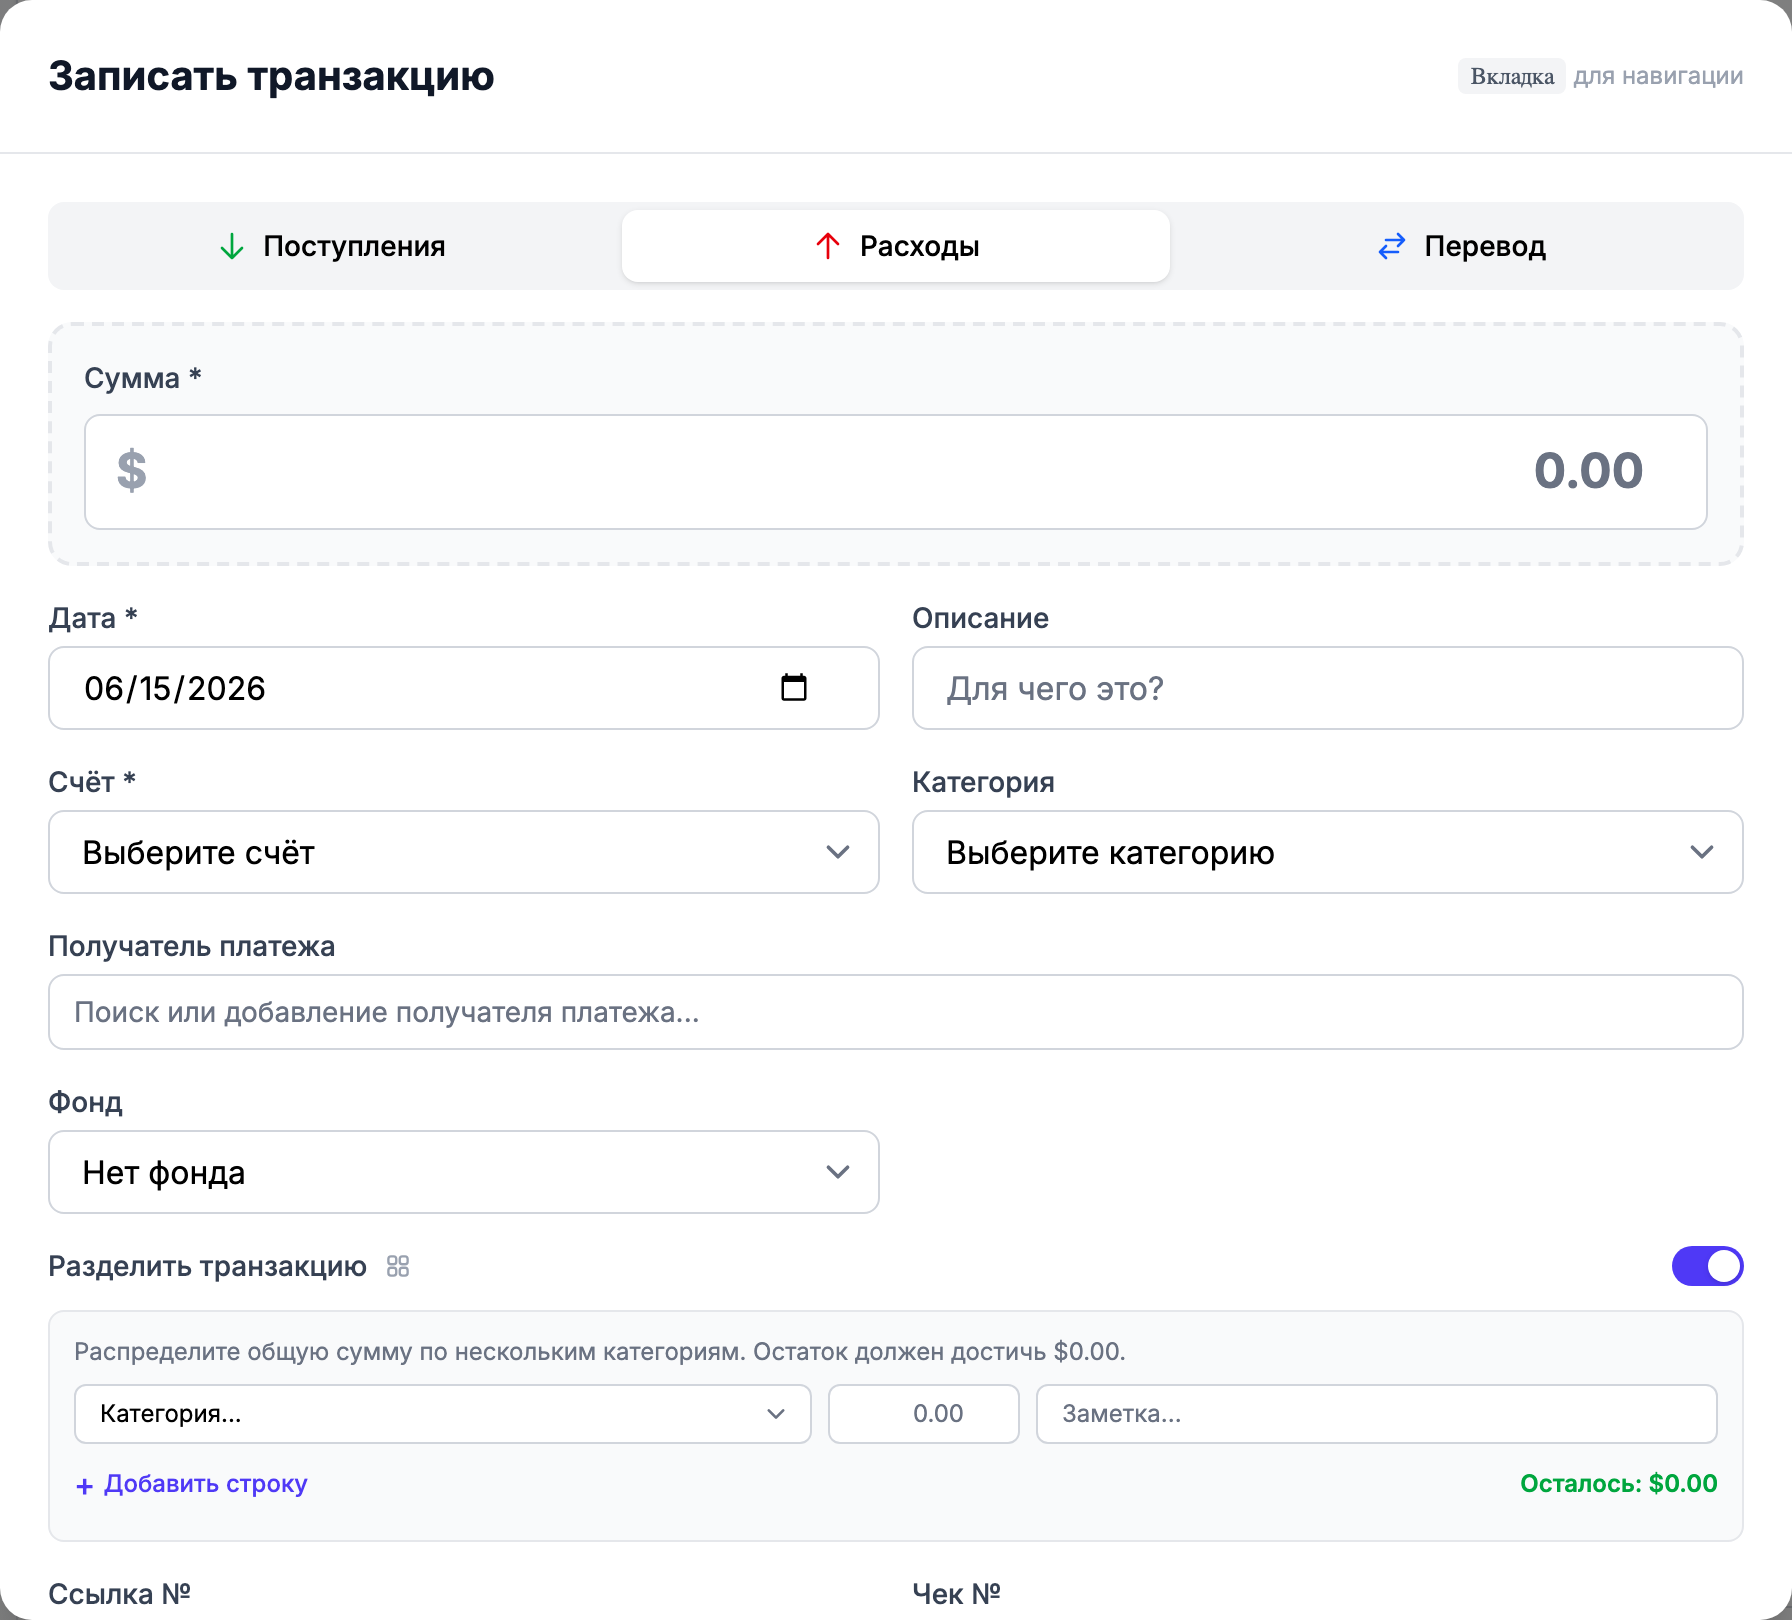Click the blue transfer arrows icon
This screenshot has height=1620, width=1792.
pos(1391,246)
